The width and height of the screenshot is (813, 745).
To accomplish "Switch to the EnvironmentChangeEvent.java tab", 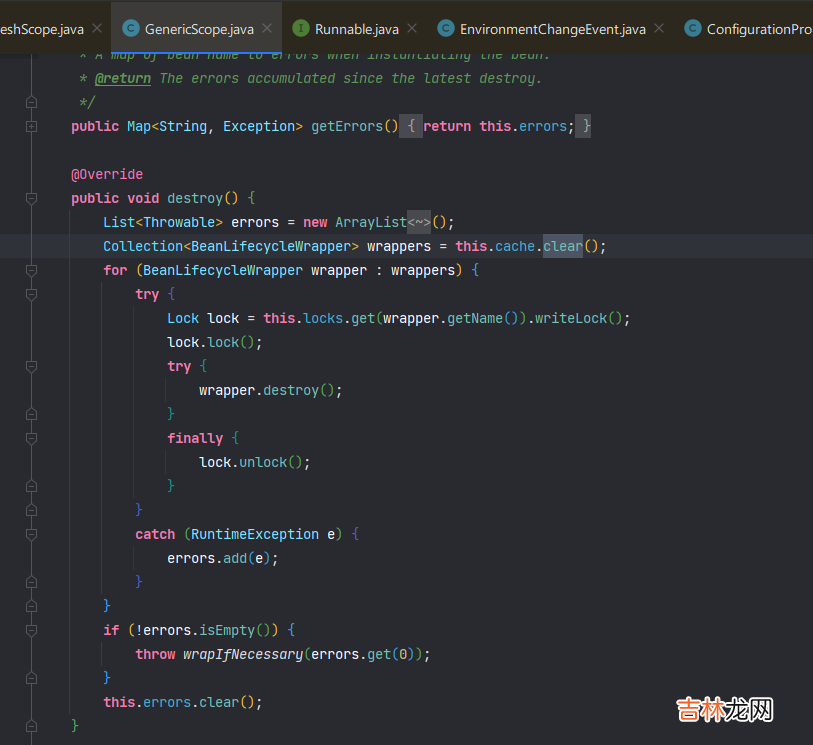I will coord(552,29).
